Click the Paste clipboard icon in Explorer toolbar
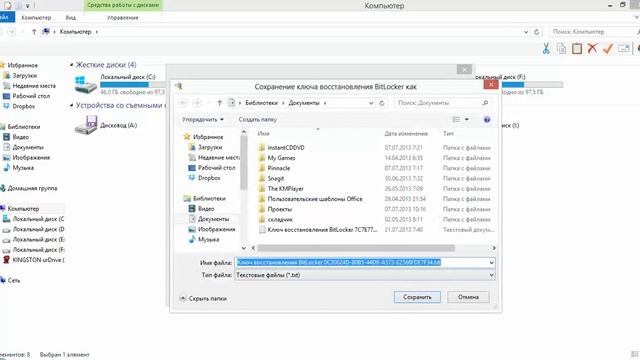 click(577, 49)
